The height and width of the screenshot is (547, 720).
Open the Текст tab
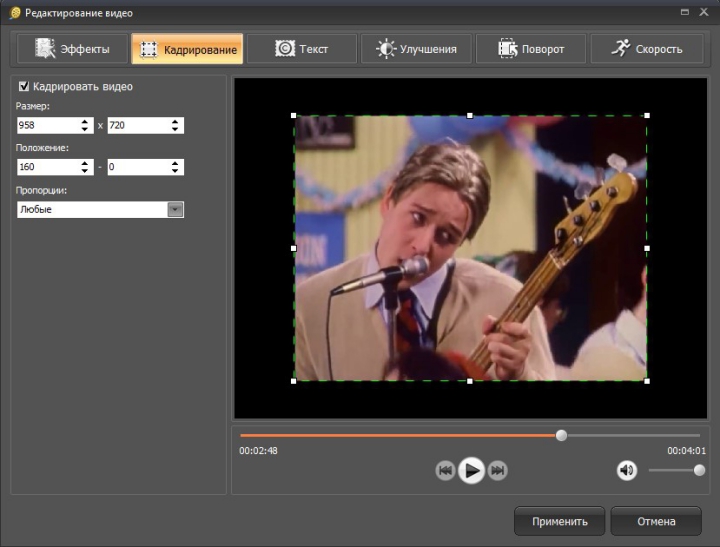coord(302,49)
